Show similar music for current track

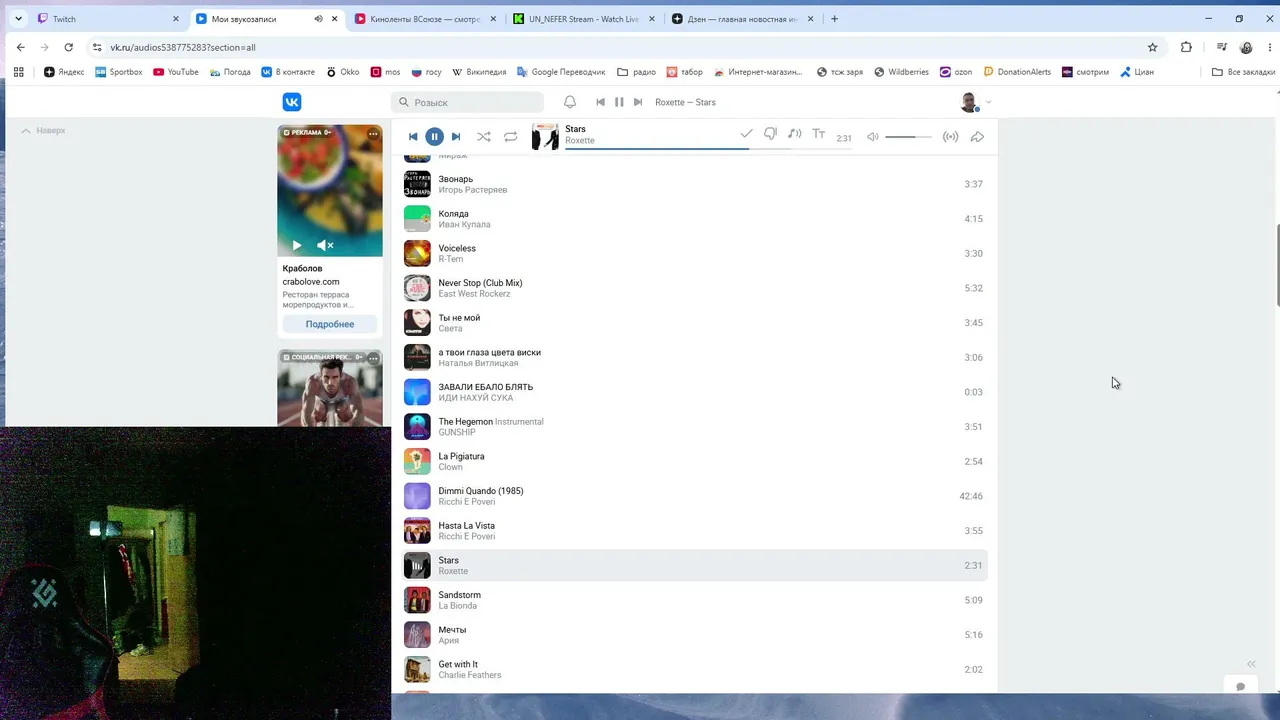pos(794,134)
